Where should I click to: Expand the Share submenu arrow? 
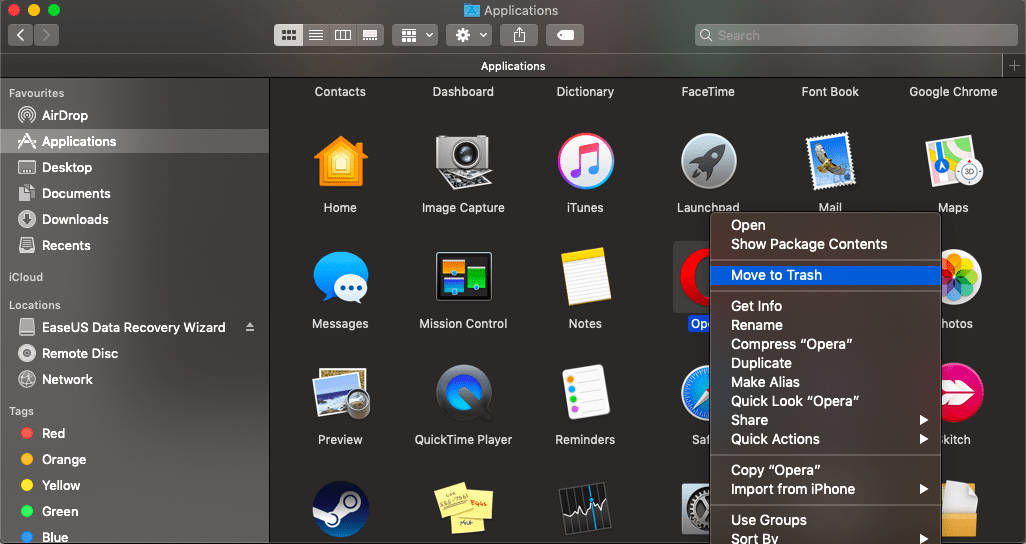tap(923, 420)
